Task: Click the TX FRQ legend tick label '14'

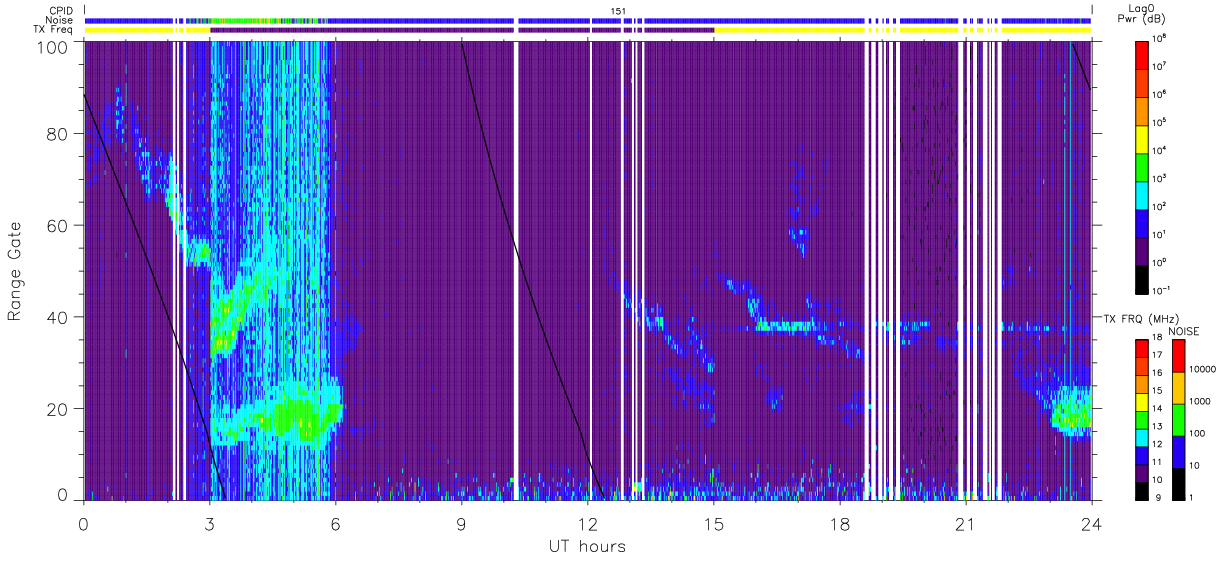Action: click(1159, 410)
